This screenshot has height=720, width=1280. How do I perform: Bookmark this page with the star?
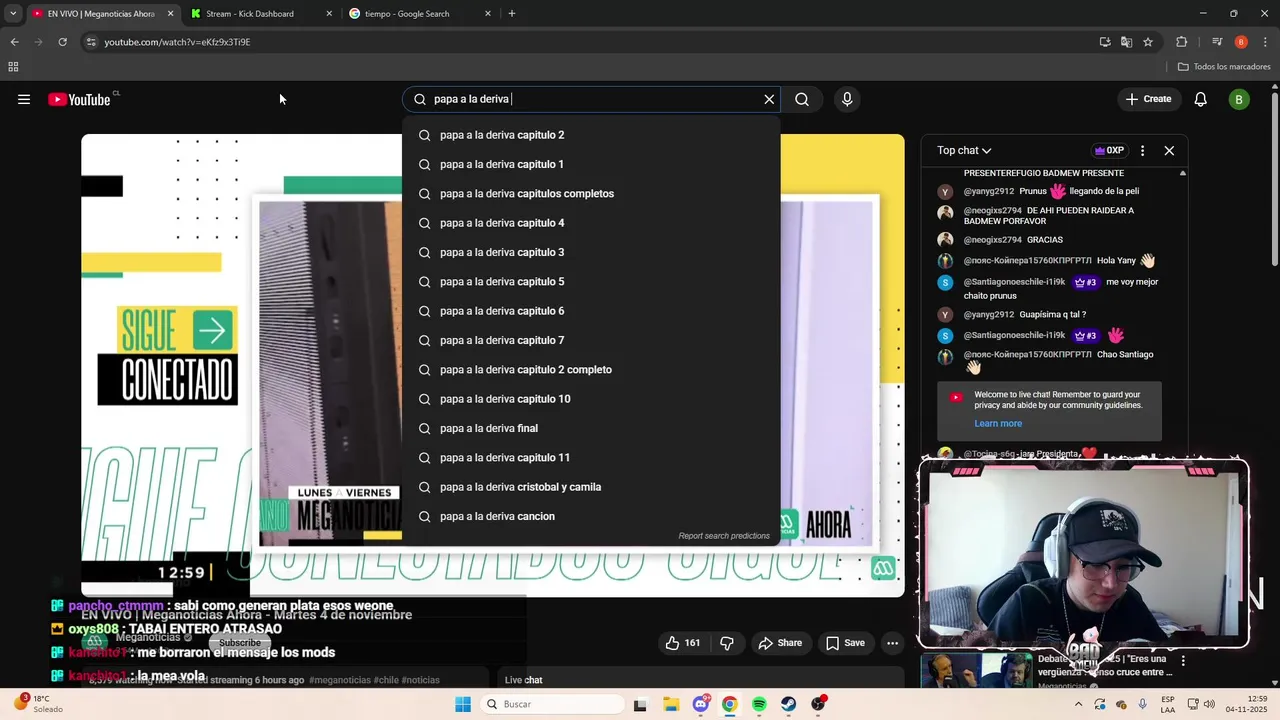[x=1148, y=42]
